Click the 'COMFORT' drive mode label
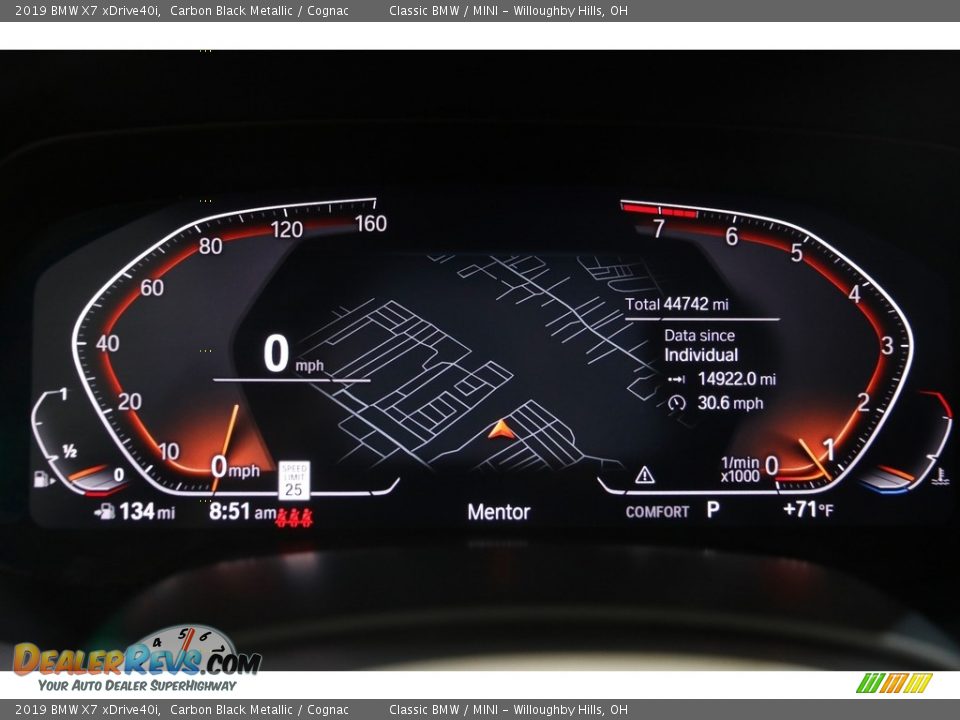 coord(657,512)
